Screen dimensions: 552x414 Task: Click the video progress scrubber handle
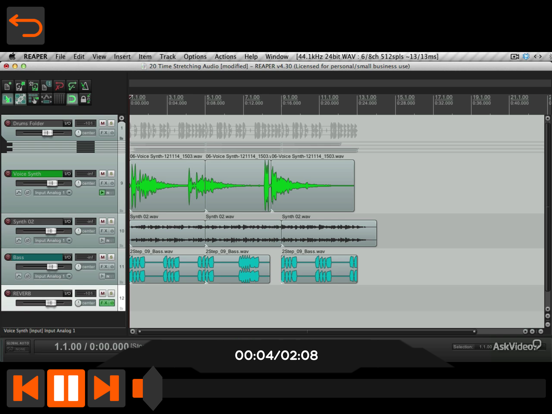click(152, 388)
